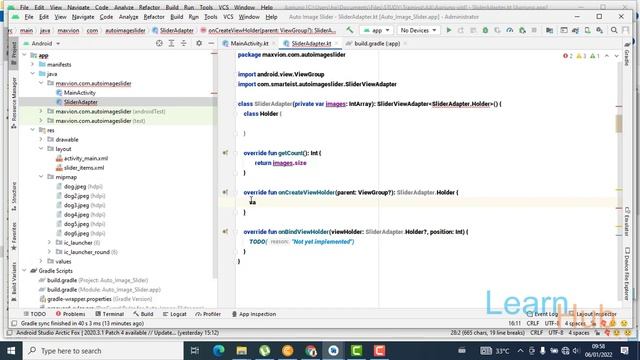Click the getCount override gutter icon
640x360 pixels.
[x=225, y=153]
